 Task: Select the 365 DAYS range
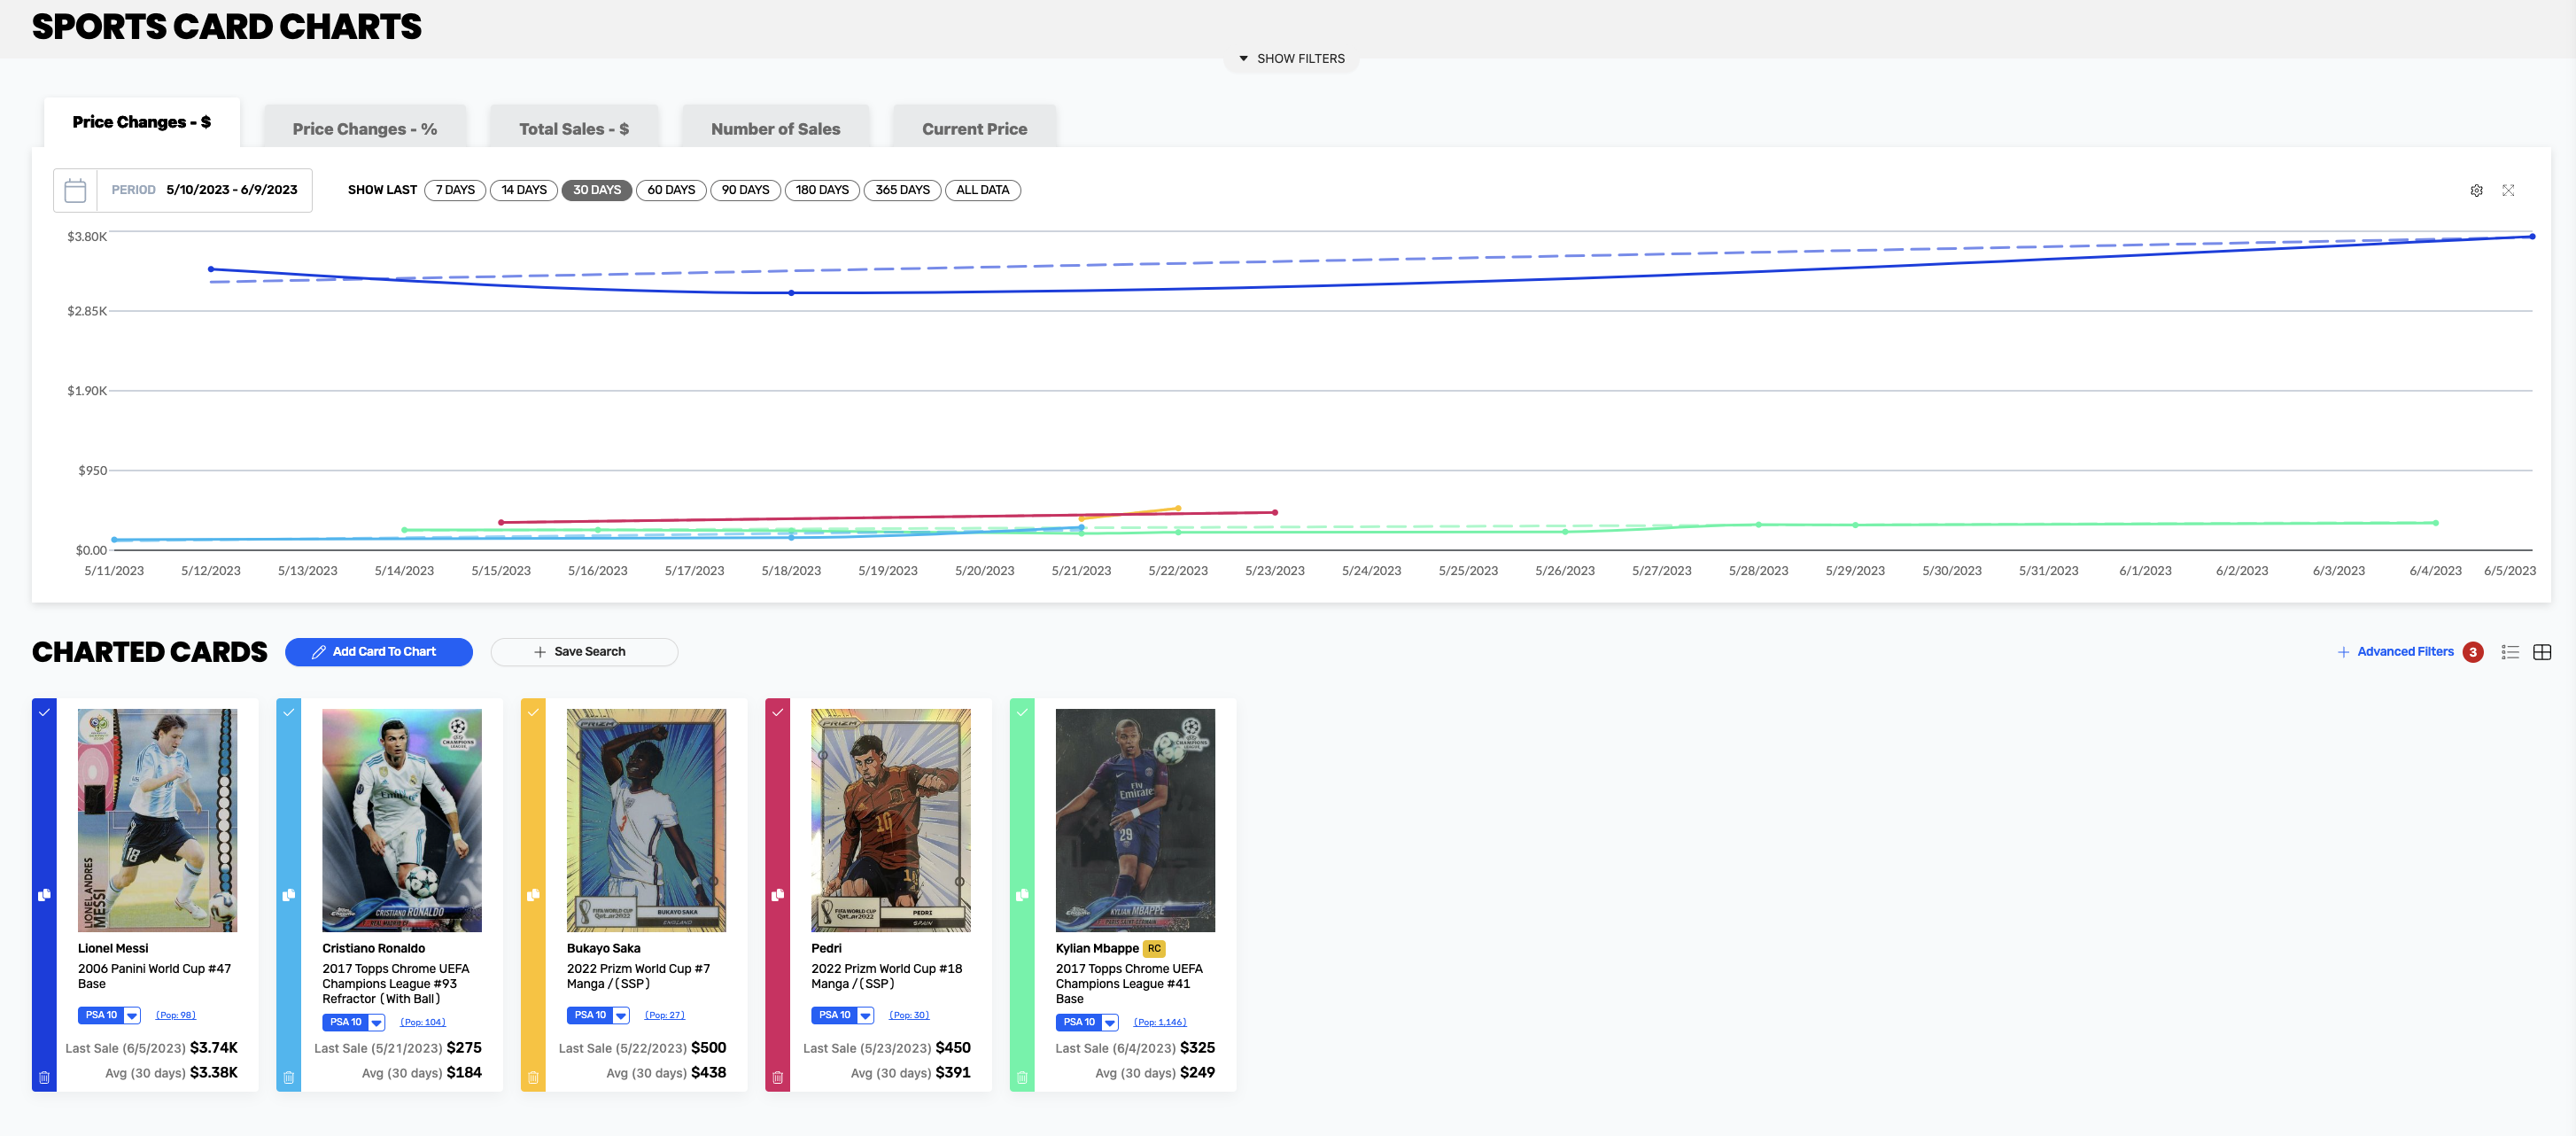point(902,190)
